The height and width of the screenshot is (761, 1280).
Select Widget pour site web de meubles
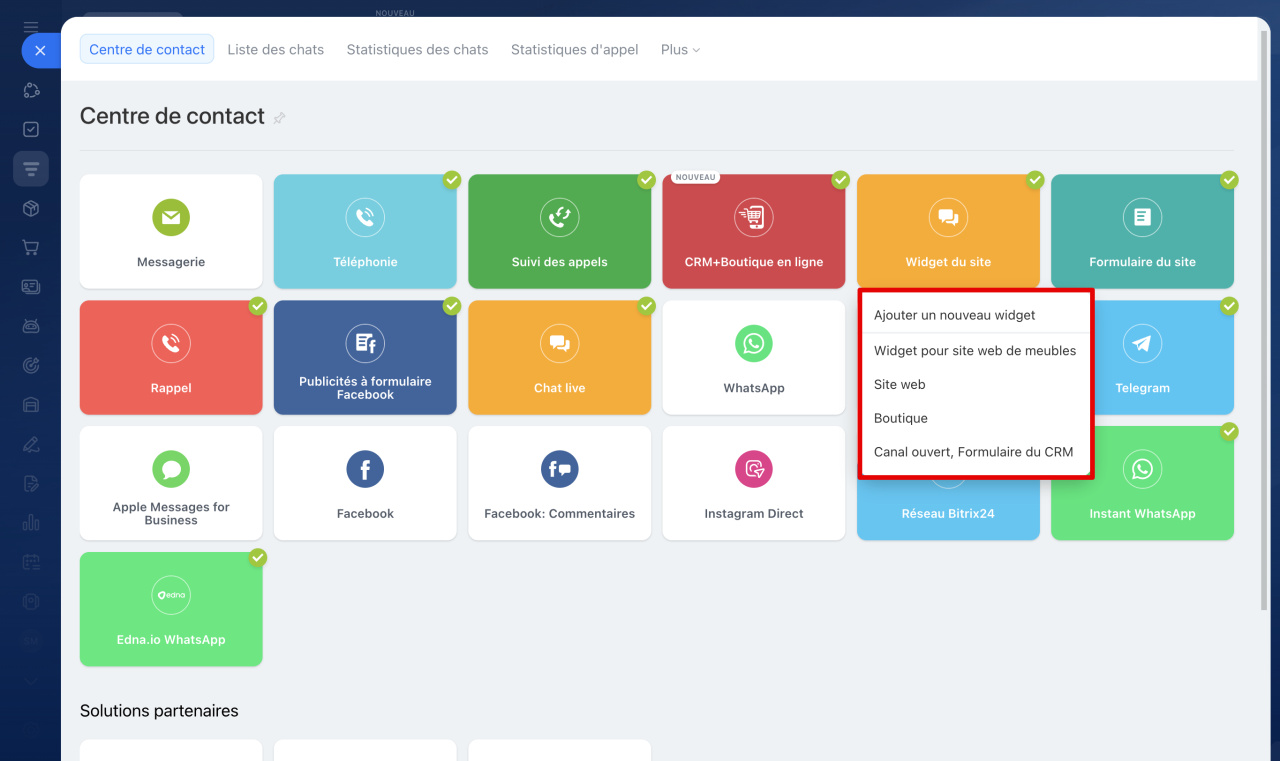(x=976, y=351)
